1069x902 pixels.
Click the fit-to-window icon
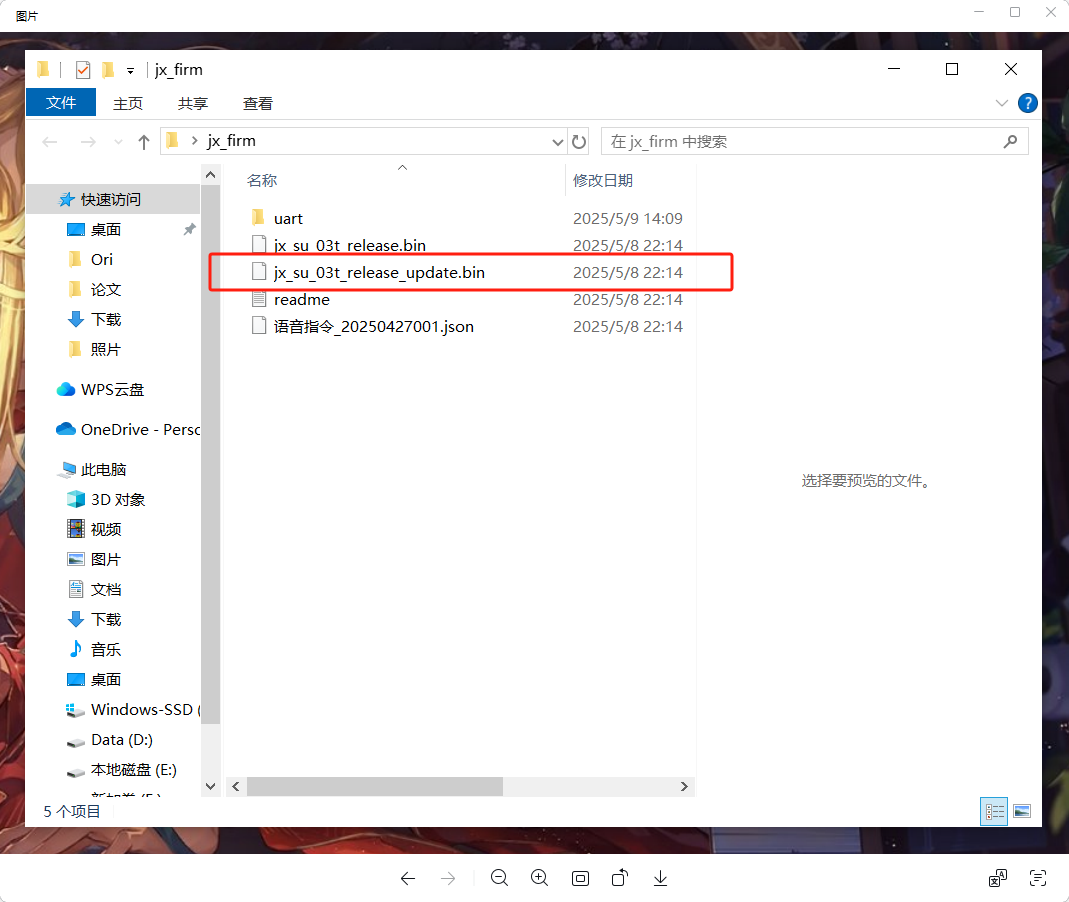tap(580, 878)
